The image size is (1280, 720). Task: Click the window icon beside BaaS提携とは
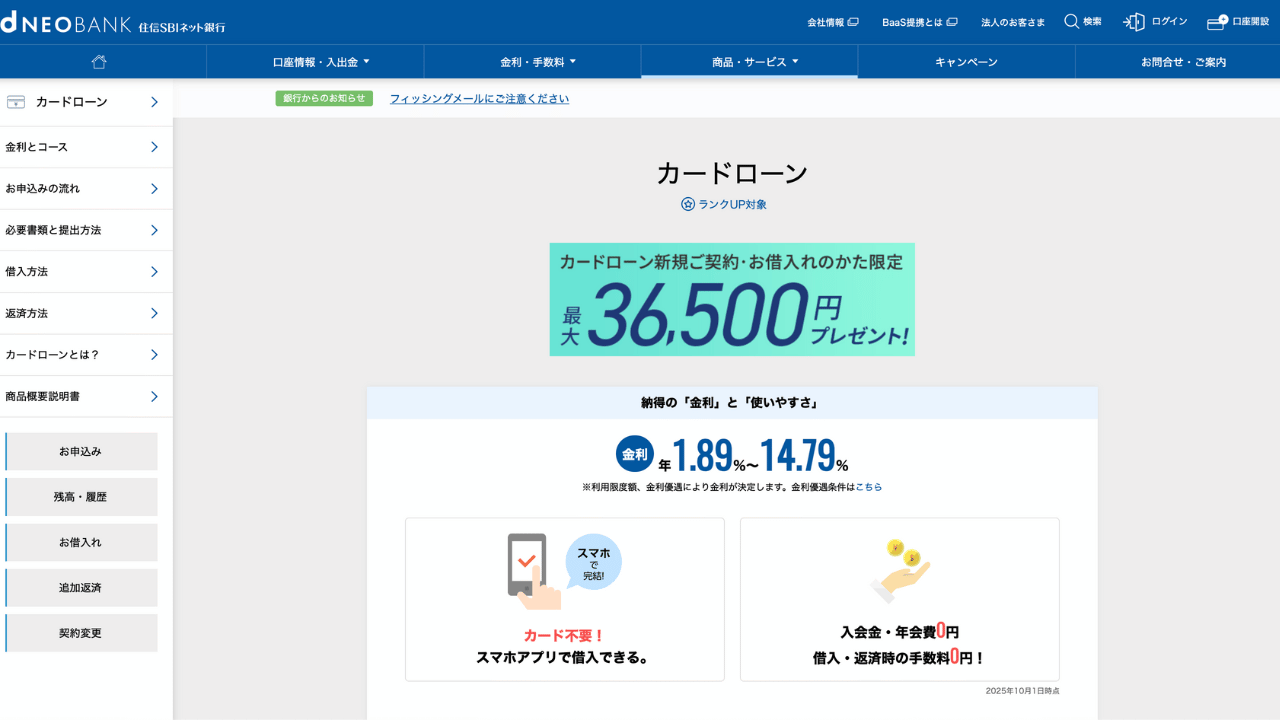[x=951, y=20]
